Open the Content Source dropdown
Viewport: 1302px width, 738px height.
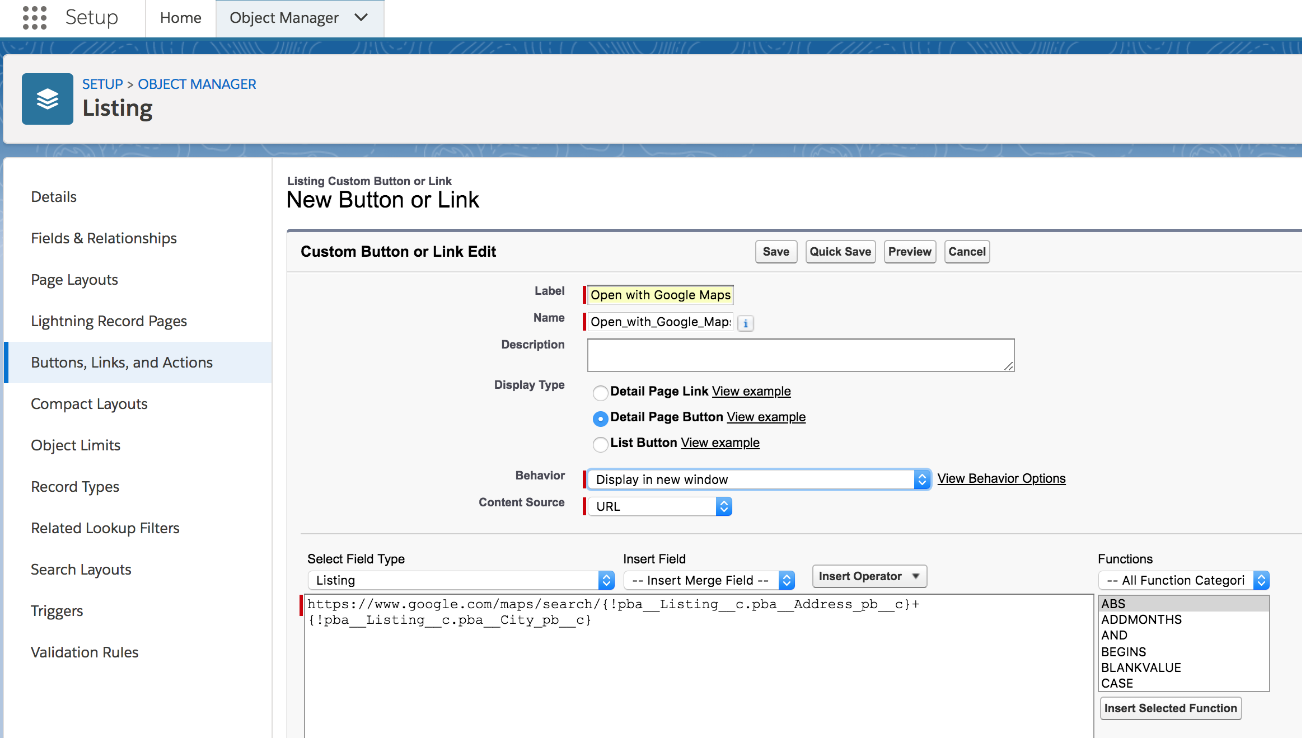pyautogui.click(x=723, y=506)
